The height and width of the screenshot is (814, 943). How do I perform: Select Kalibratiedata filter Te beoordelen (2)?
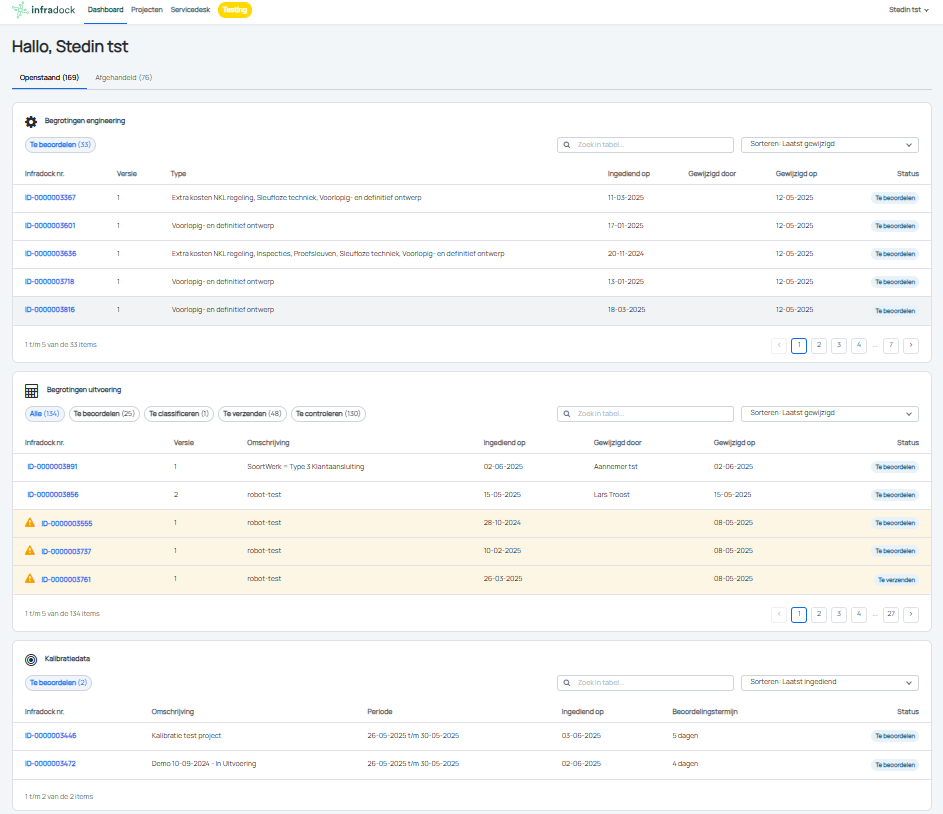click(x=58, y=683)
